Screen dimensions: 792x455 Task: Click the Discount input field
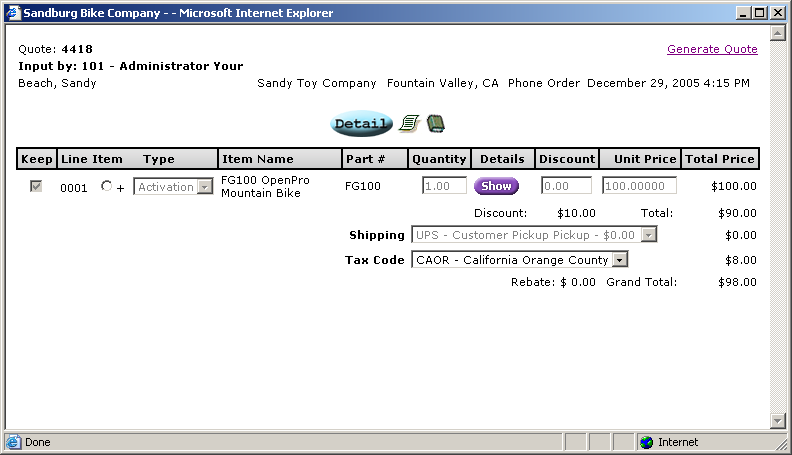pos(566,186)
